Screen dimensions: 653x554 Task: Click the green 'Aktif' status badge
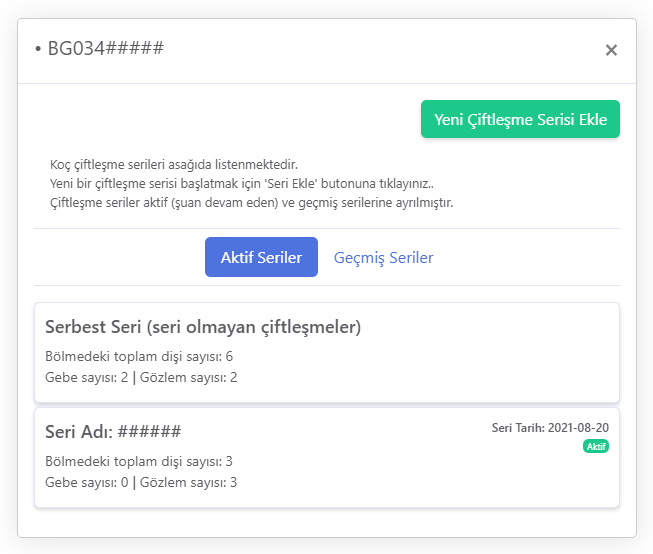point(596,447)
